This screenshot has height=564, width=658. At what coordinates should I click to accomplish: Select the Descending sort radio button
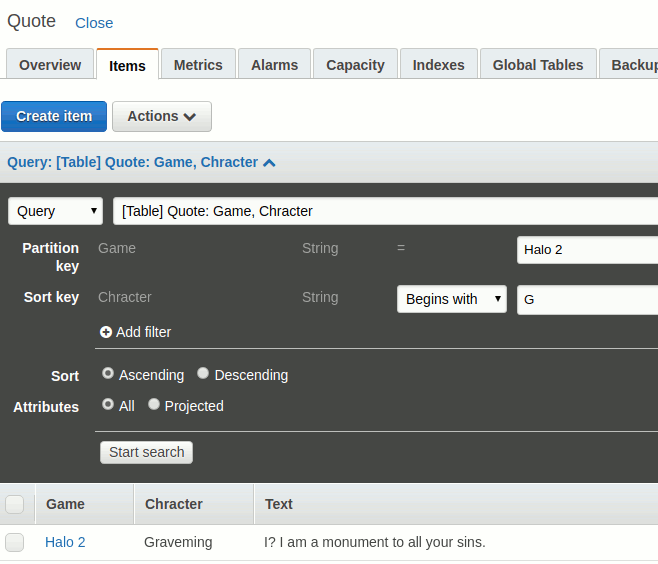(203, 374)
